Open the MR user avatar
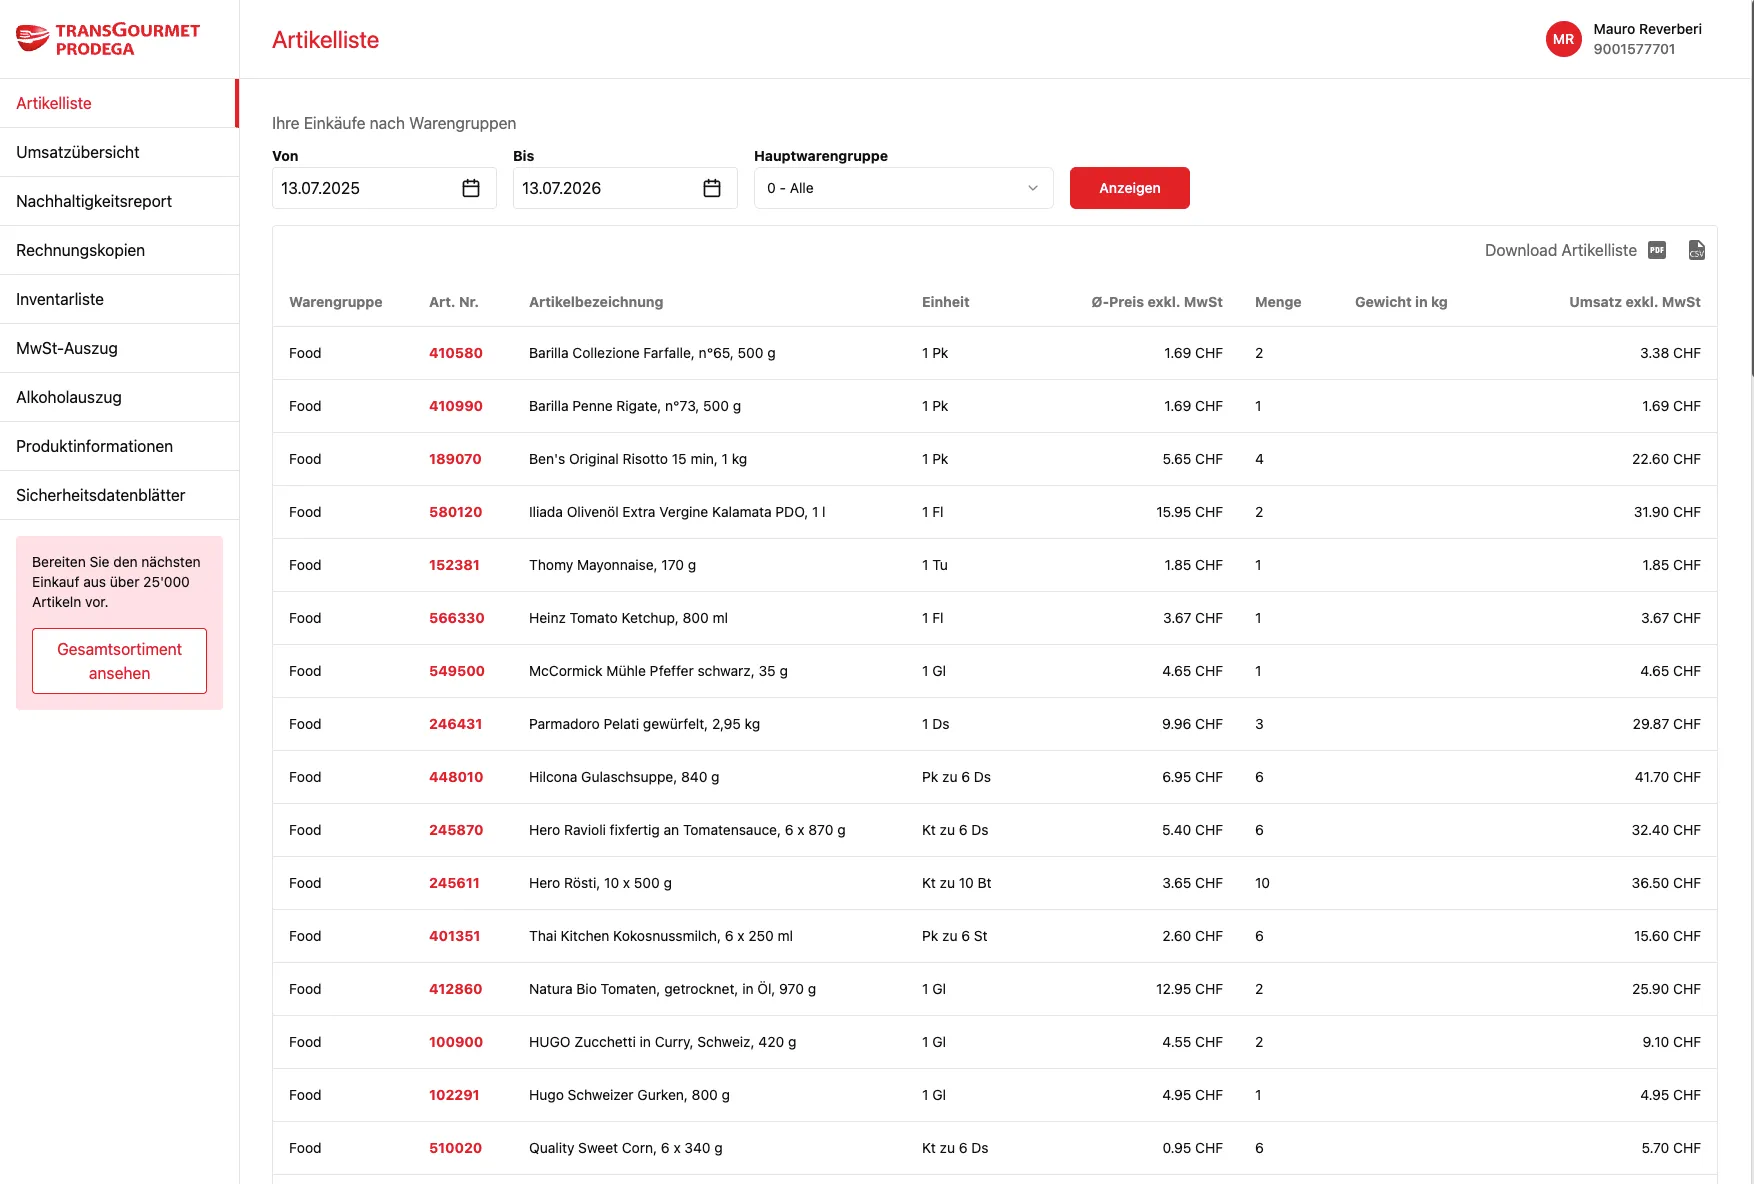 click(1563, 39)
